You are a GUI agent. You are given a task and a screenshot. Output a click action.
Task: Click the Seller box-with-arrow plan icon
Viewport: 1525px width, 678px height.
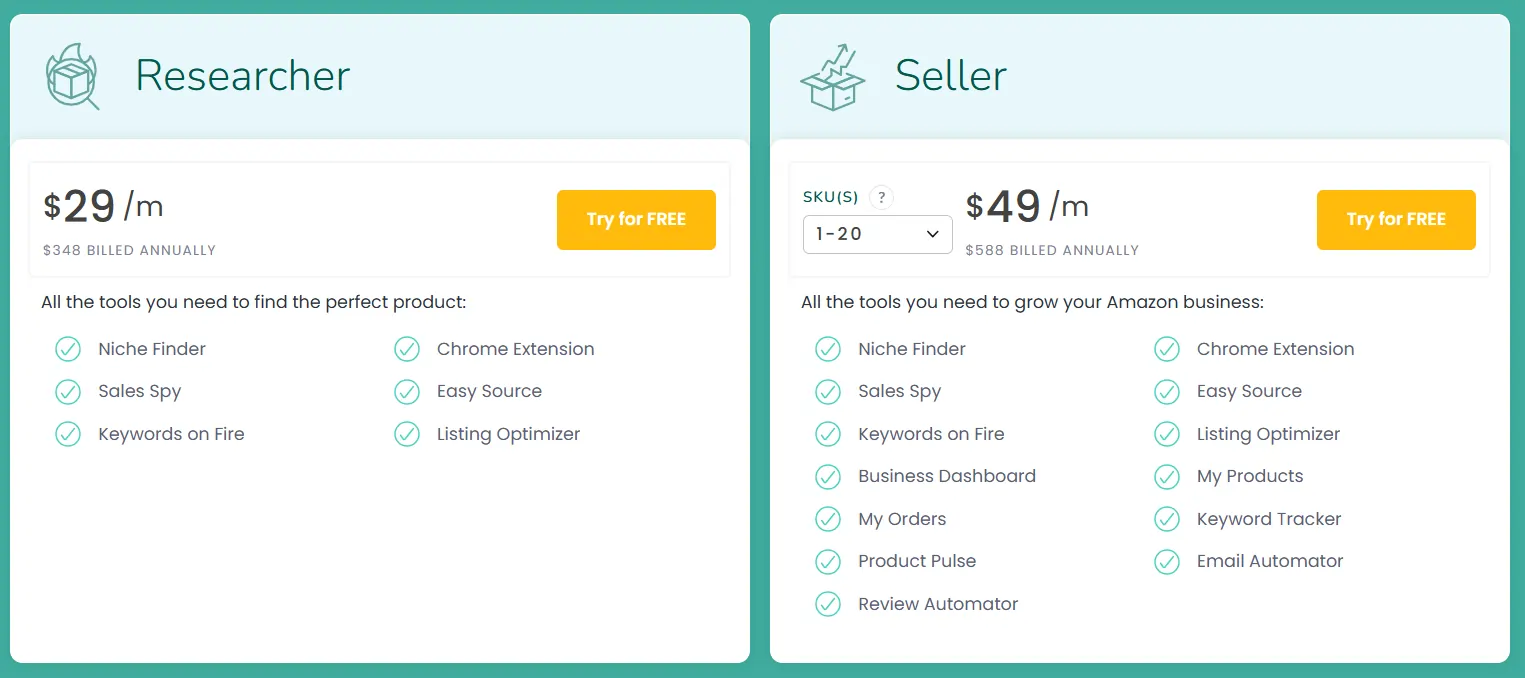click(x=832, y=77)
